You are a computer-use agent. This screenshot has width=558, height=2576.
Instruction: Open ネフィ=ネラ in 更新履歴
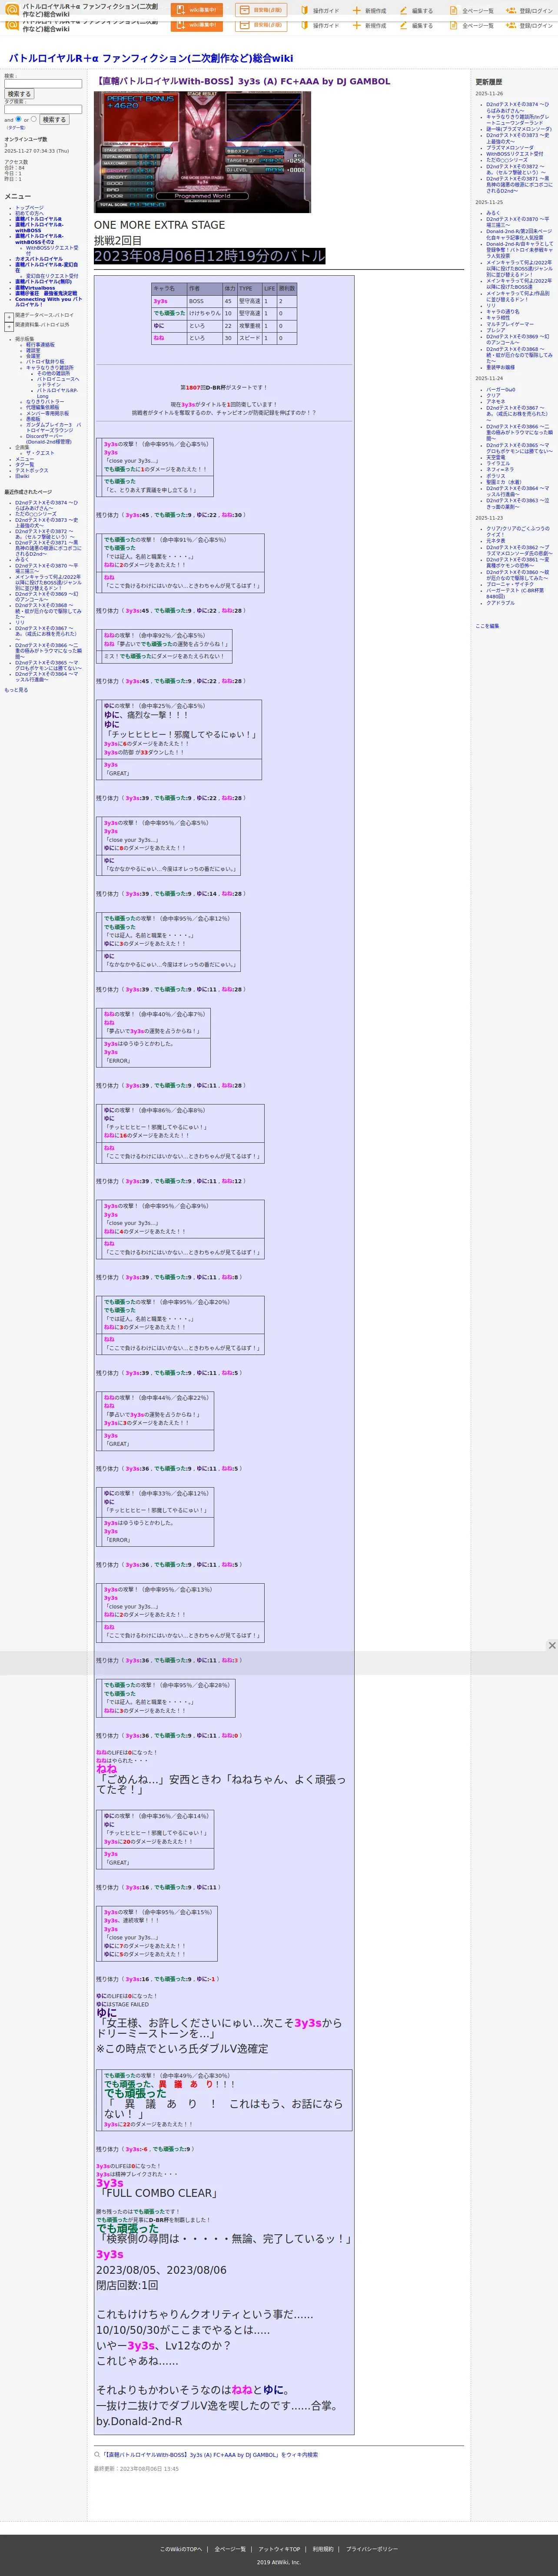coord(500,469)
